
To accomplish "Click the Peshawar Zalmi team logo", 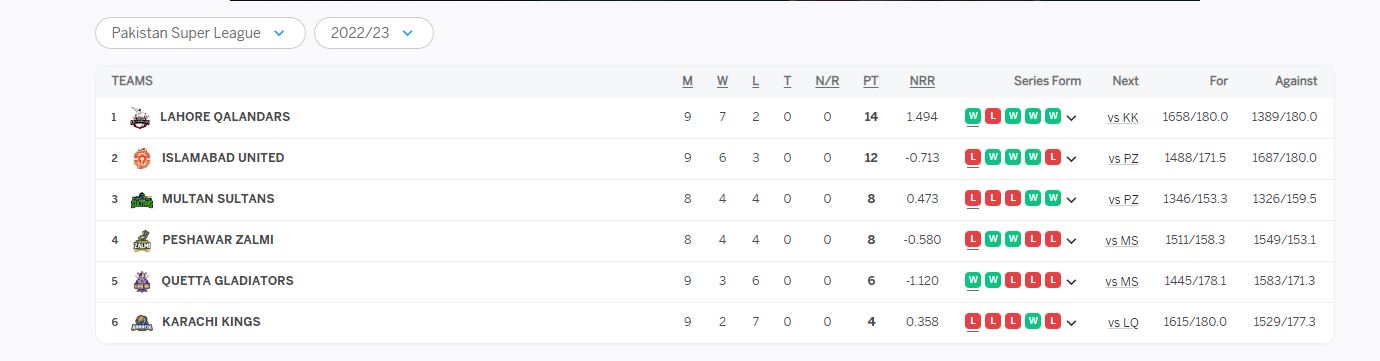I will point(141,240).
